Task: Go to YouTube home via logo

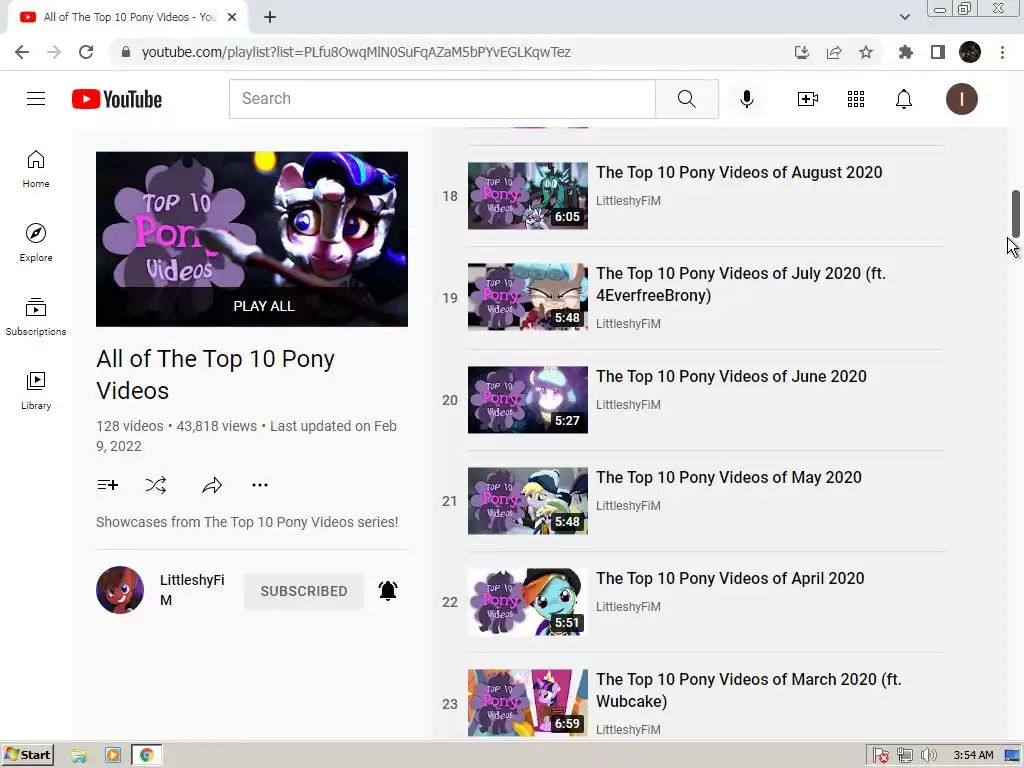Action: (117, 99)
